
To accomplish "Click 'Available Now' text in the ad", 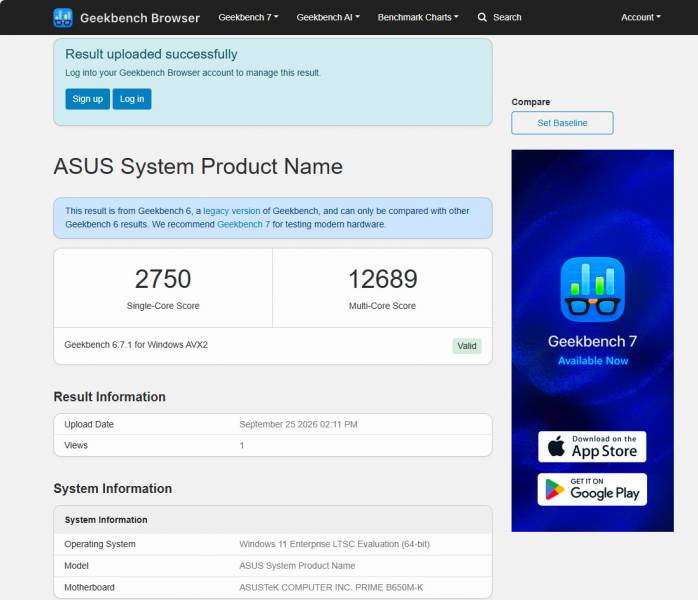I will point(593,361).
